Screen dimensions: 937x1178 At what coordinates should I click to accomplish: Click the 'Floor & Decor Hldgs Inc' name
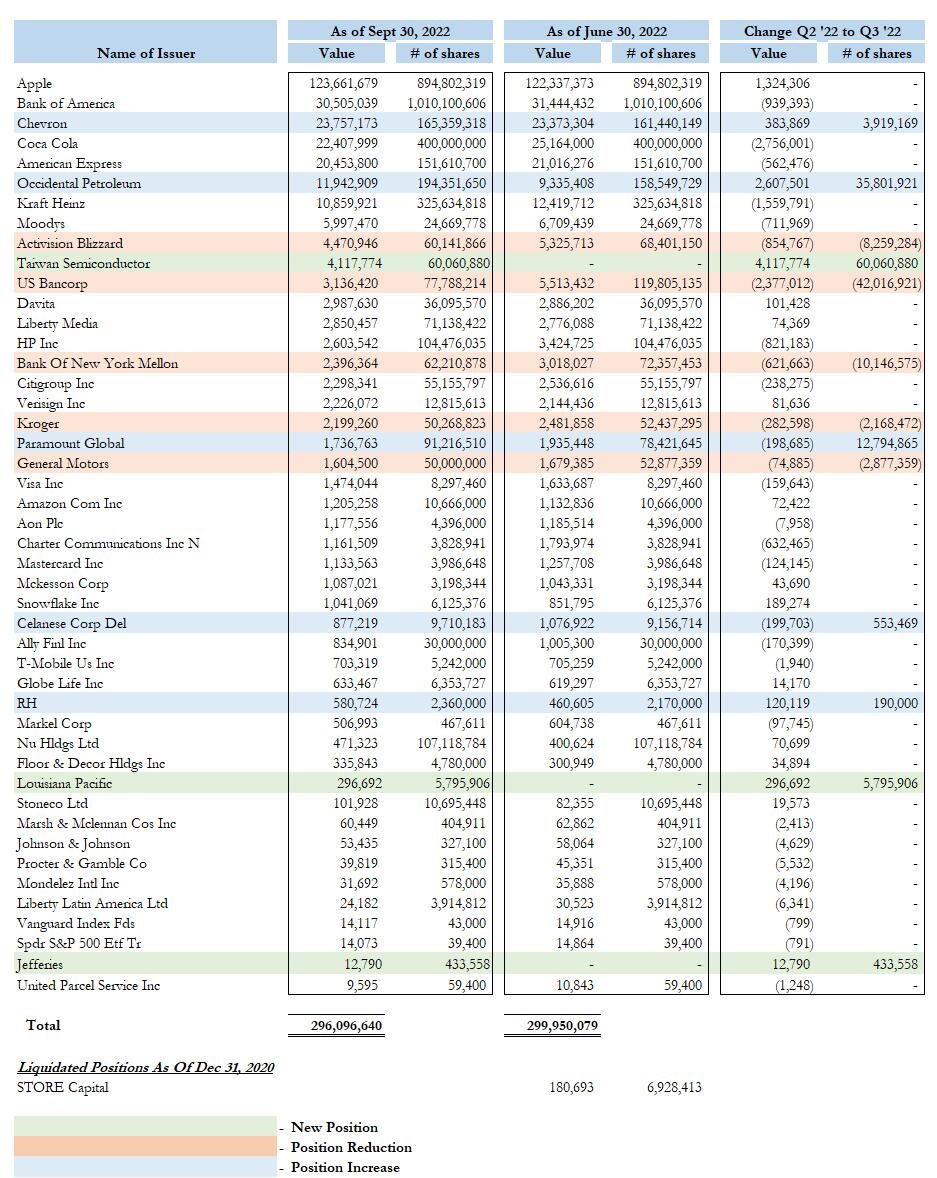pos(91,763)
